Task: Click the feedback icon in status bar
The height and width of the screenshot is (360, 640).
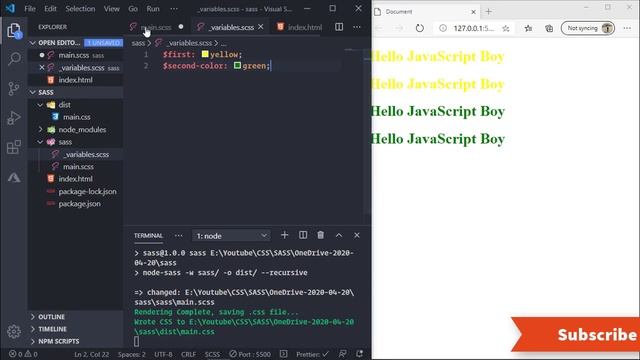Action: (342, 354)
